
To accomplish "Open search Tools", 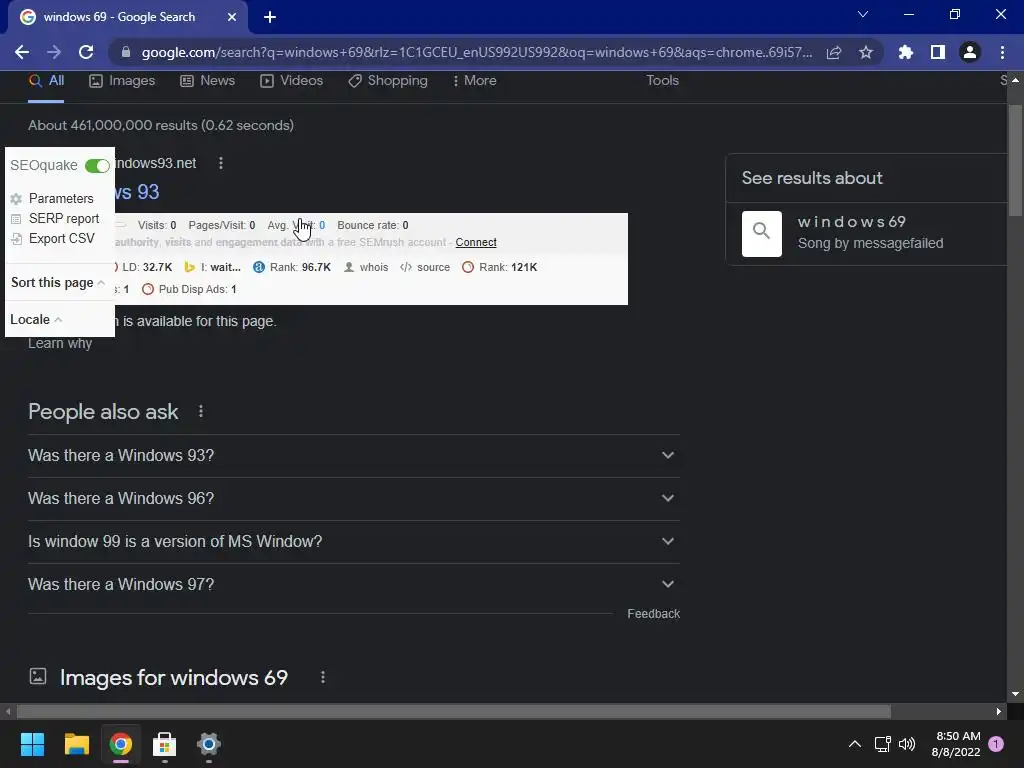I will click(x=662, y=80).
